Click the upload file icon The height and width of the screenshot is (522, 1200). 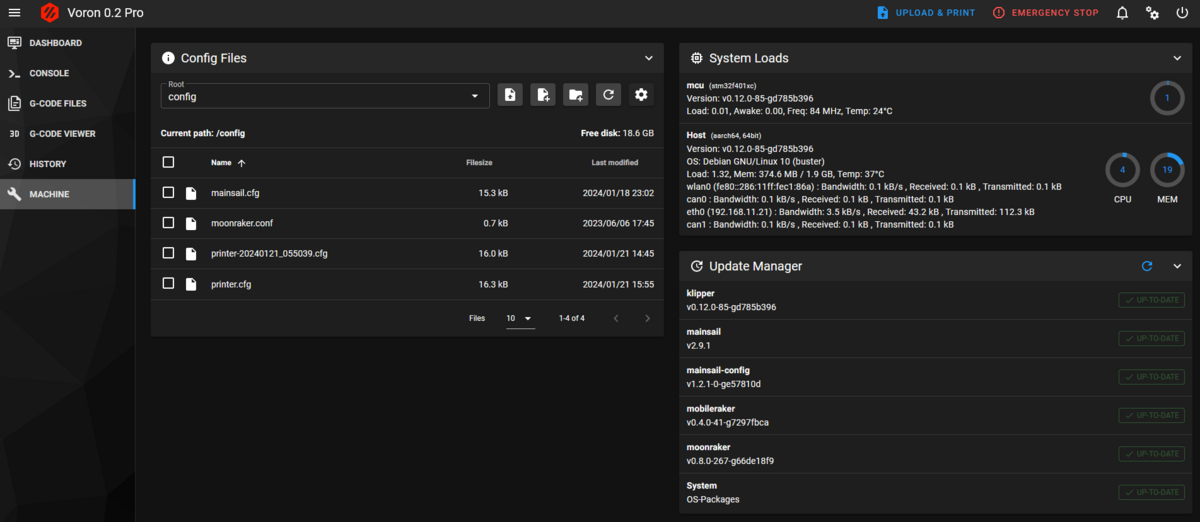510,95
